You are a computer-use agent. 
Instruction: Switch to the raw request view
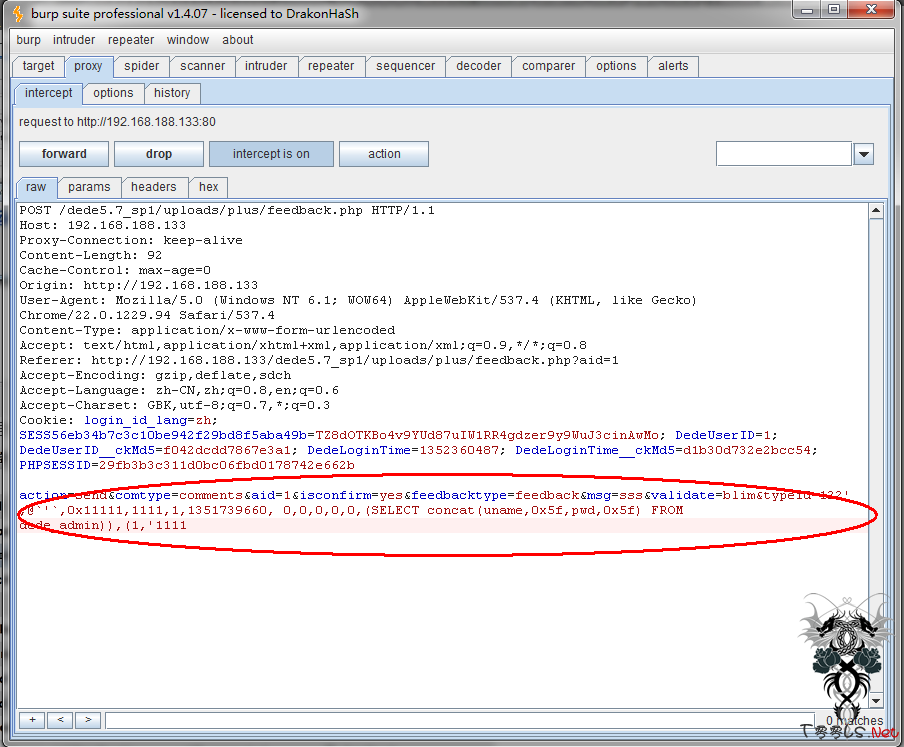36,187
